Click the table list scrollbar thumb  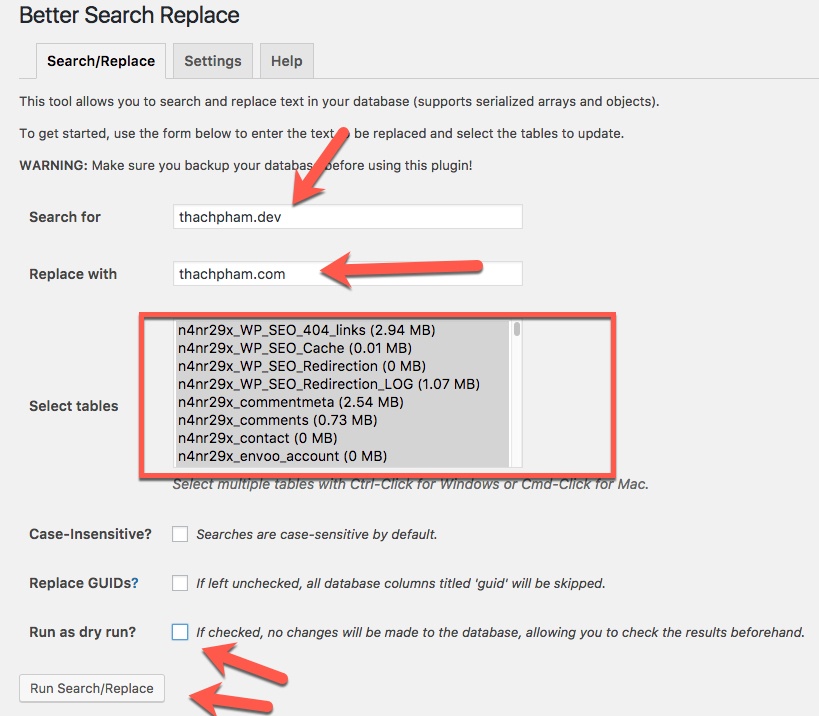tap(516, 329)
